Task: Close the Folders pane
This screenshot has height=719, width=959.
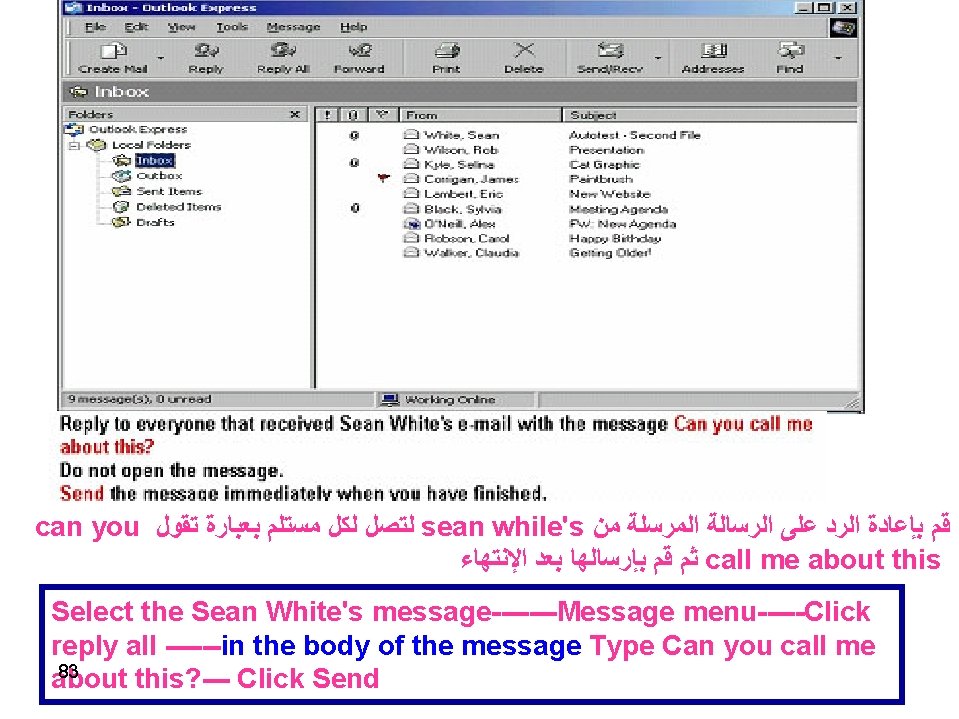Action: click(x=295, y=114)
